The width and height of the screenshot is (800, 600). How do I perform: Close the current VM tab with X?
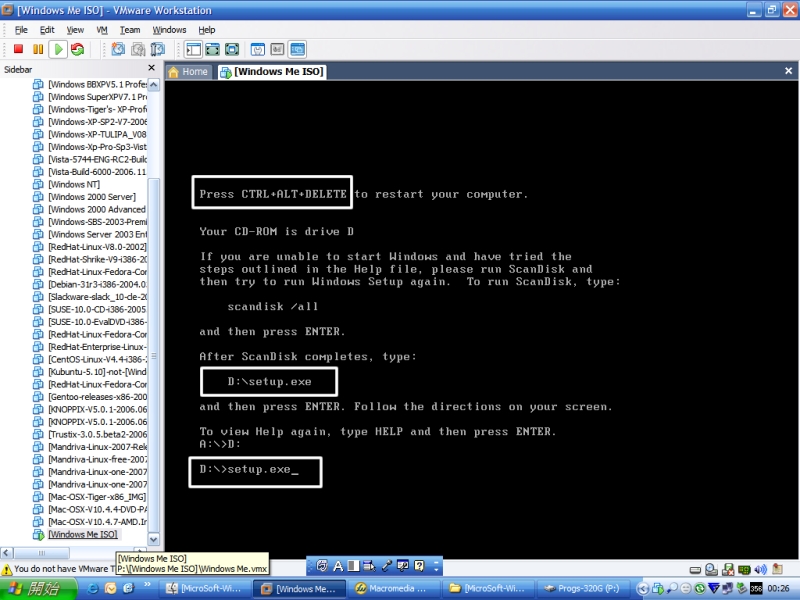pyautogui.click(x=788, y=71)
